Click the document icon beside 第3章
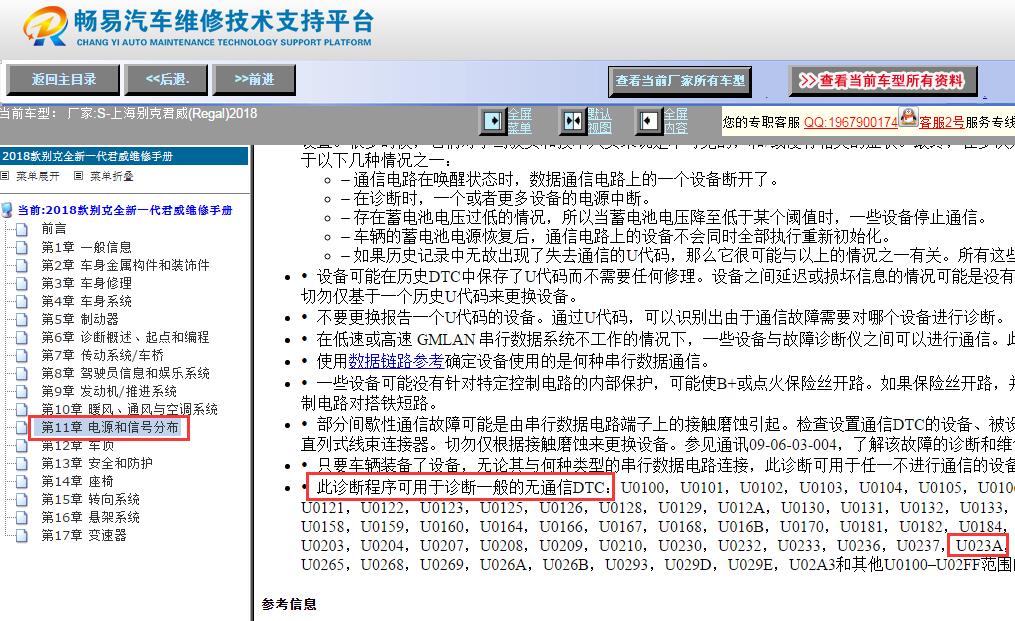 click(x=22, y=284)
